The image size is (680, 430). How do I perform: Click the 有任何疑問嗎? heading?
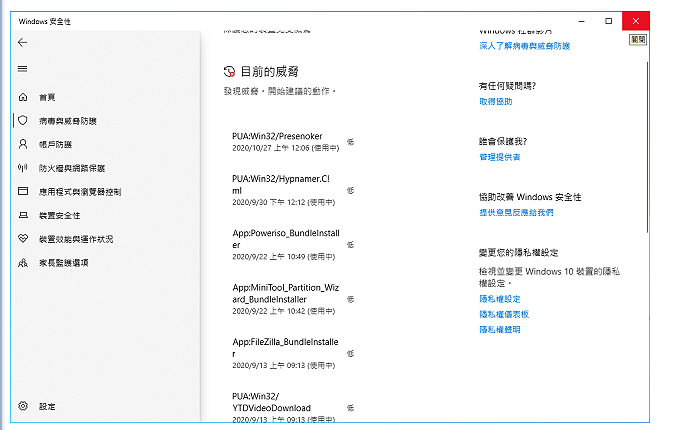507,86
